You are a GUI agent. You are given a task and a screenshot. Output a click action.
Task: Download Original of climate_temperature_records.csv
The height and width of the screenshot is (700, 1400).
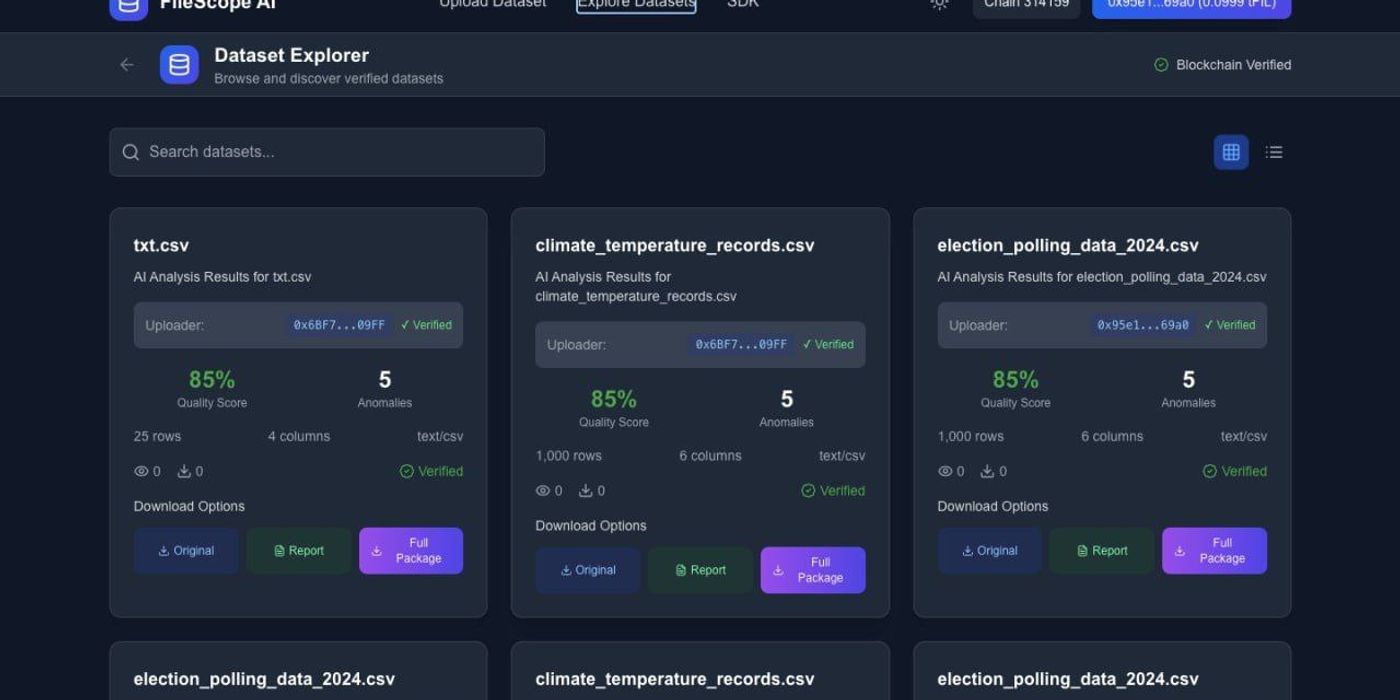pos(588,570)
